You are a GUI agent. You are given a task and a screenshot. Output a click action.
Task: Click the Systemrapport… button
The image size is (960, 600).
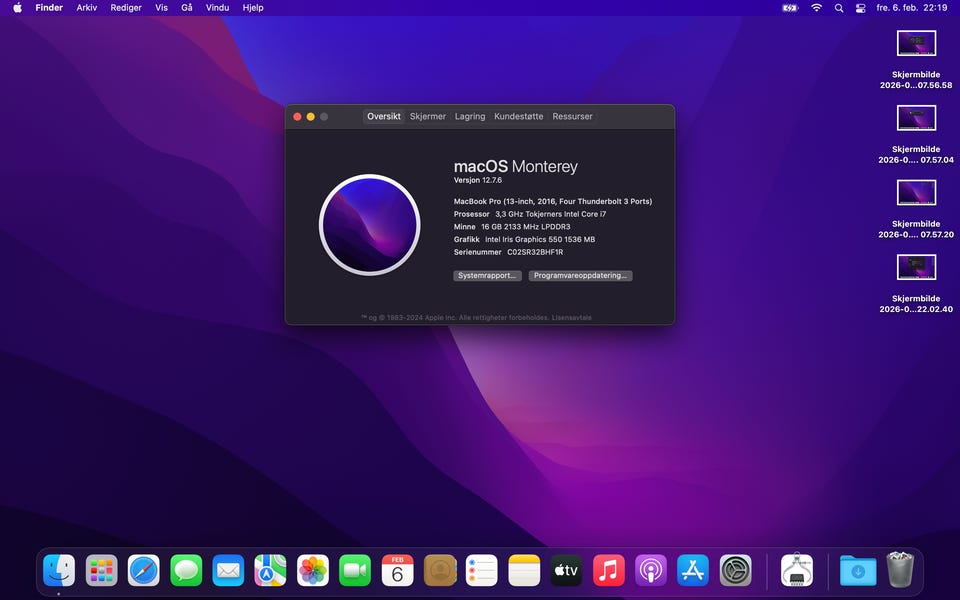click(488, 276)
